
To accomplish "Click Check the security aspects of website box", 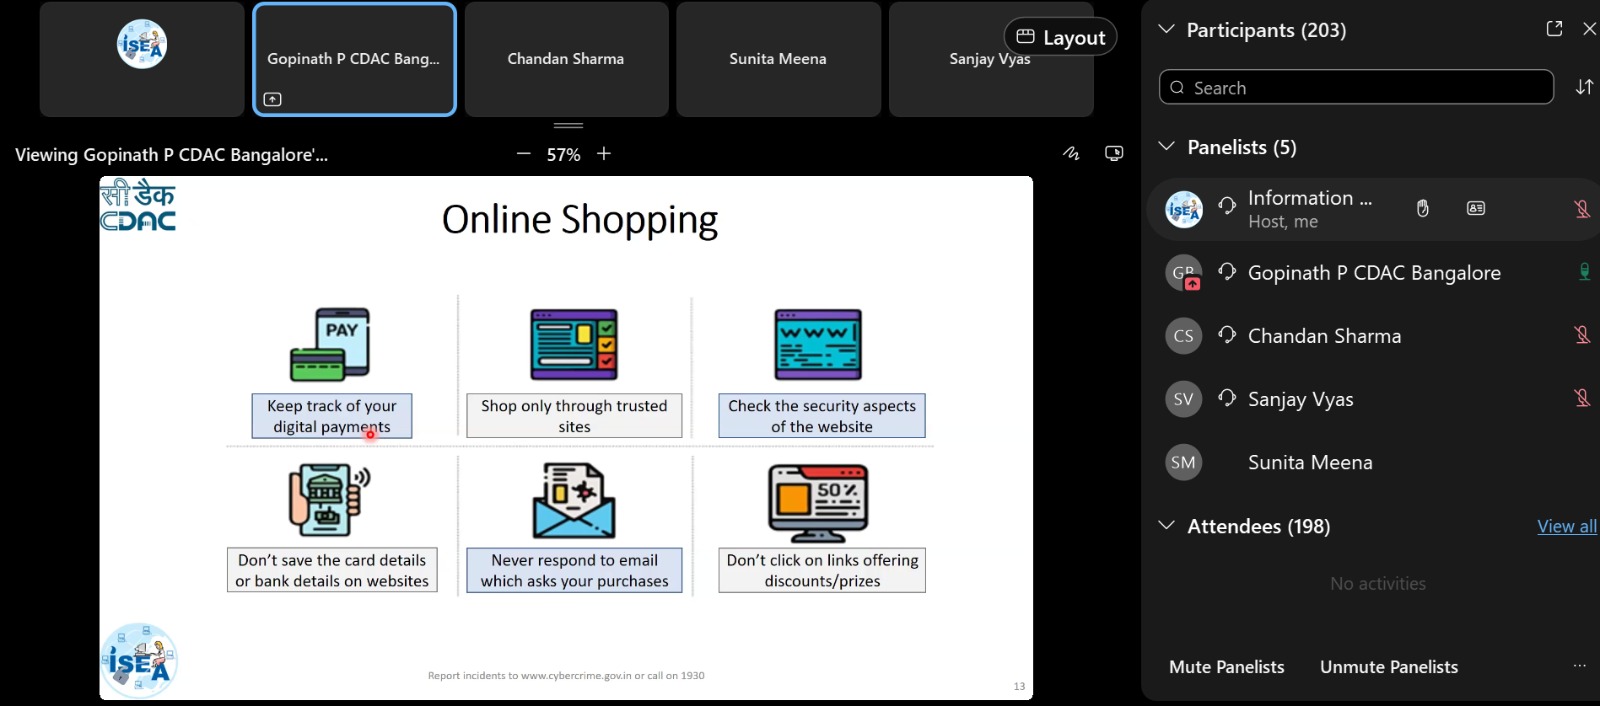I will [x=822, y=416].
